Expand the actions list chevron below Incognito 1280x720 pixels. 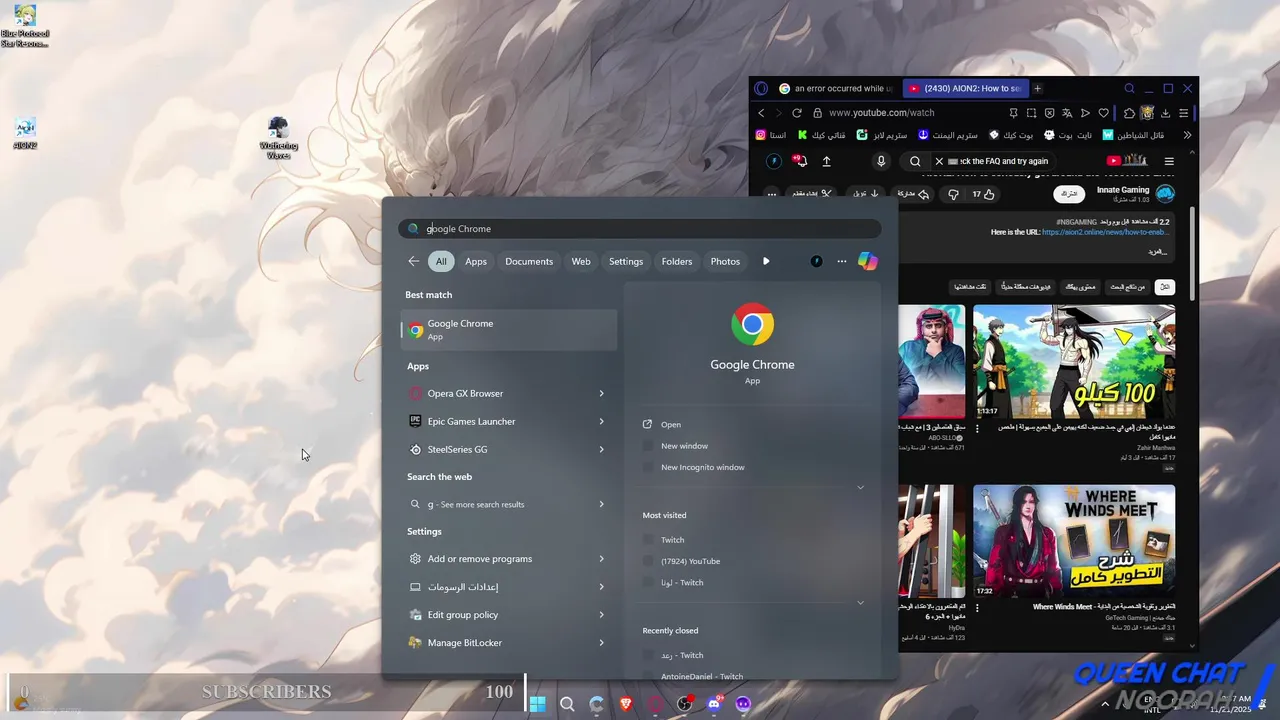coord(860,488)
